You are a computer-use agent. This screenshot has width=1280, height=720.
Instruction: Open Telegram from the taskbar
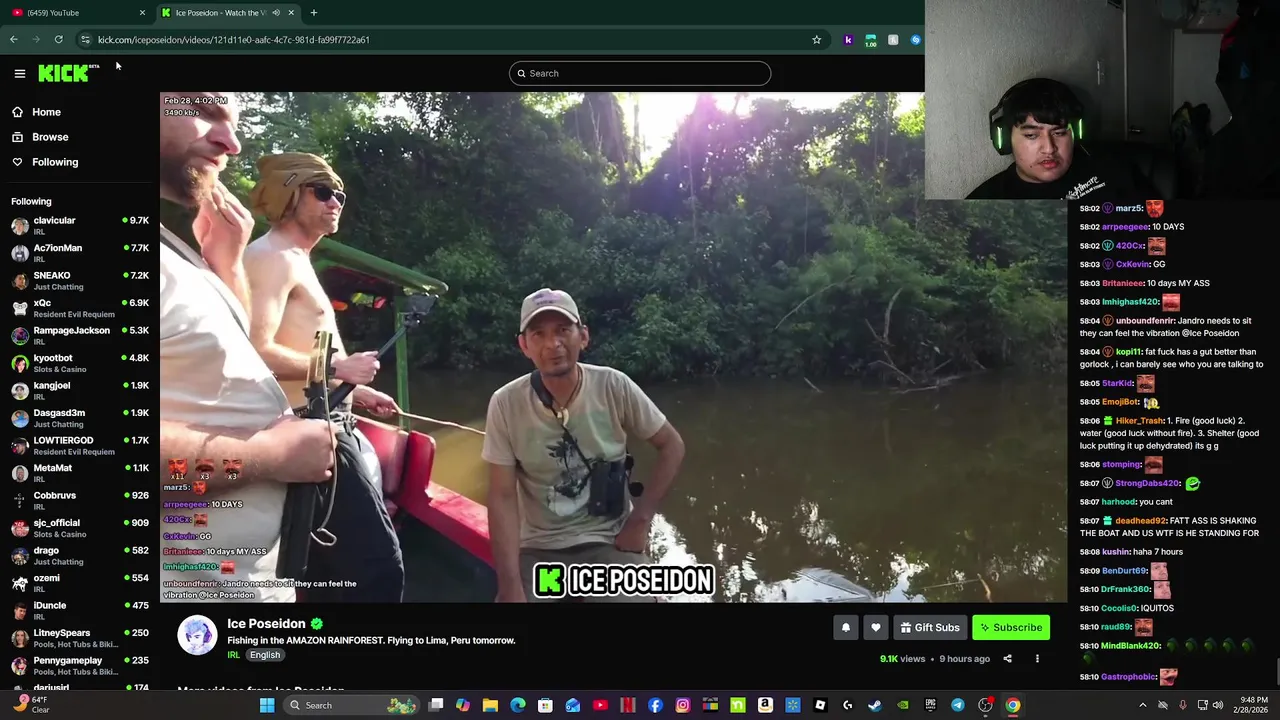click(958, 705)
